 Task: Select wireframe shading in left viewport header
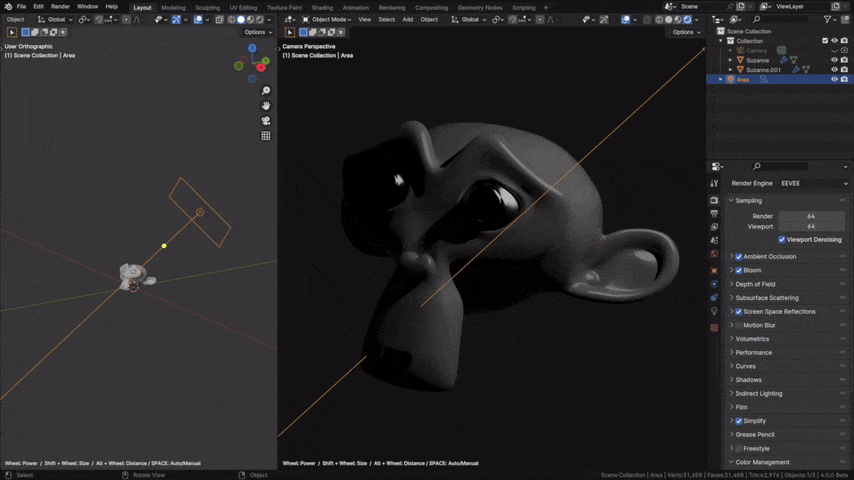pyautogui.click(x=231, y=20)
